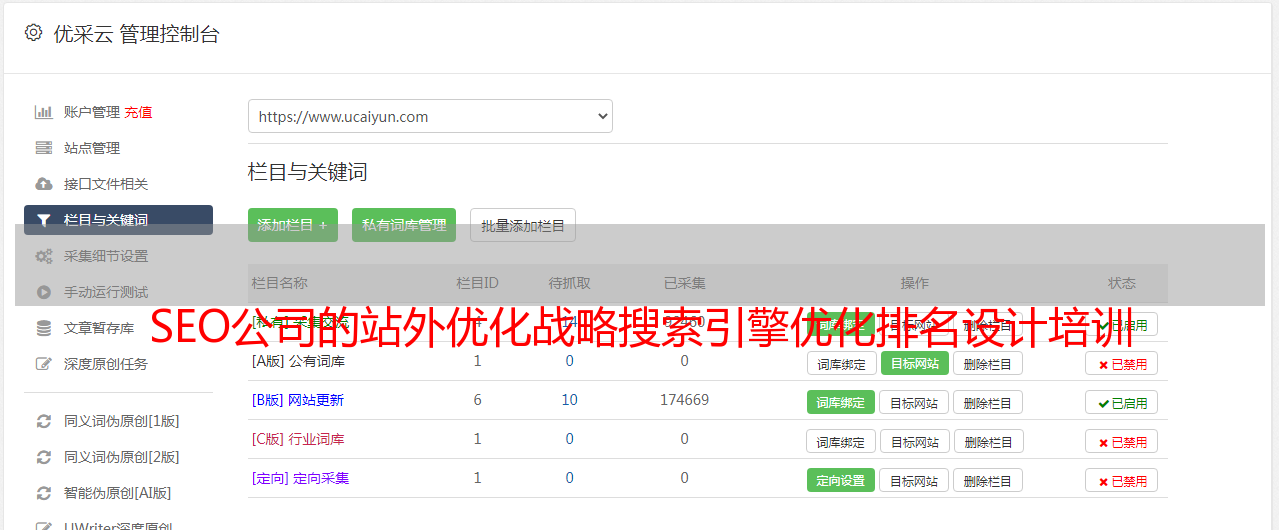Click the 栏目名称 column header

(x=280, y=283)
